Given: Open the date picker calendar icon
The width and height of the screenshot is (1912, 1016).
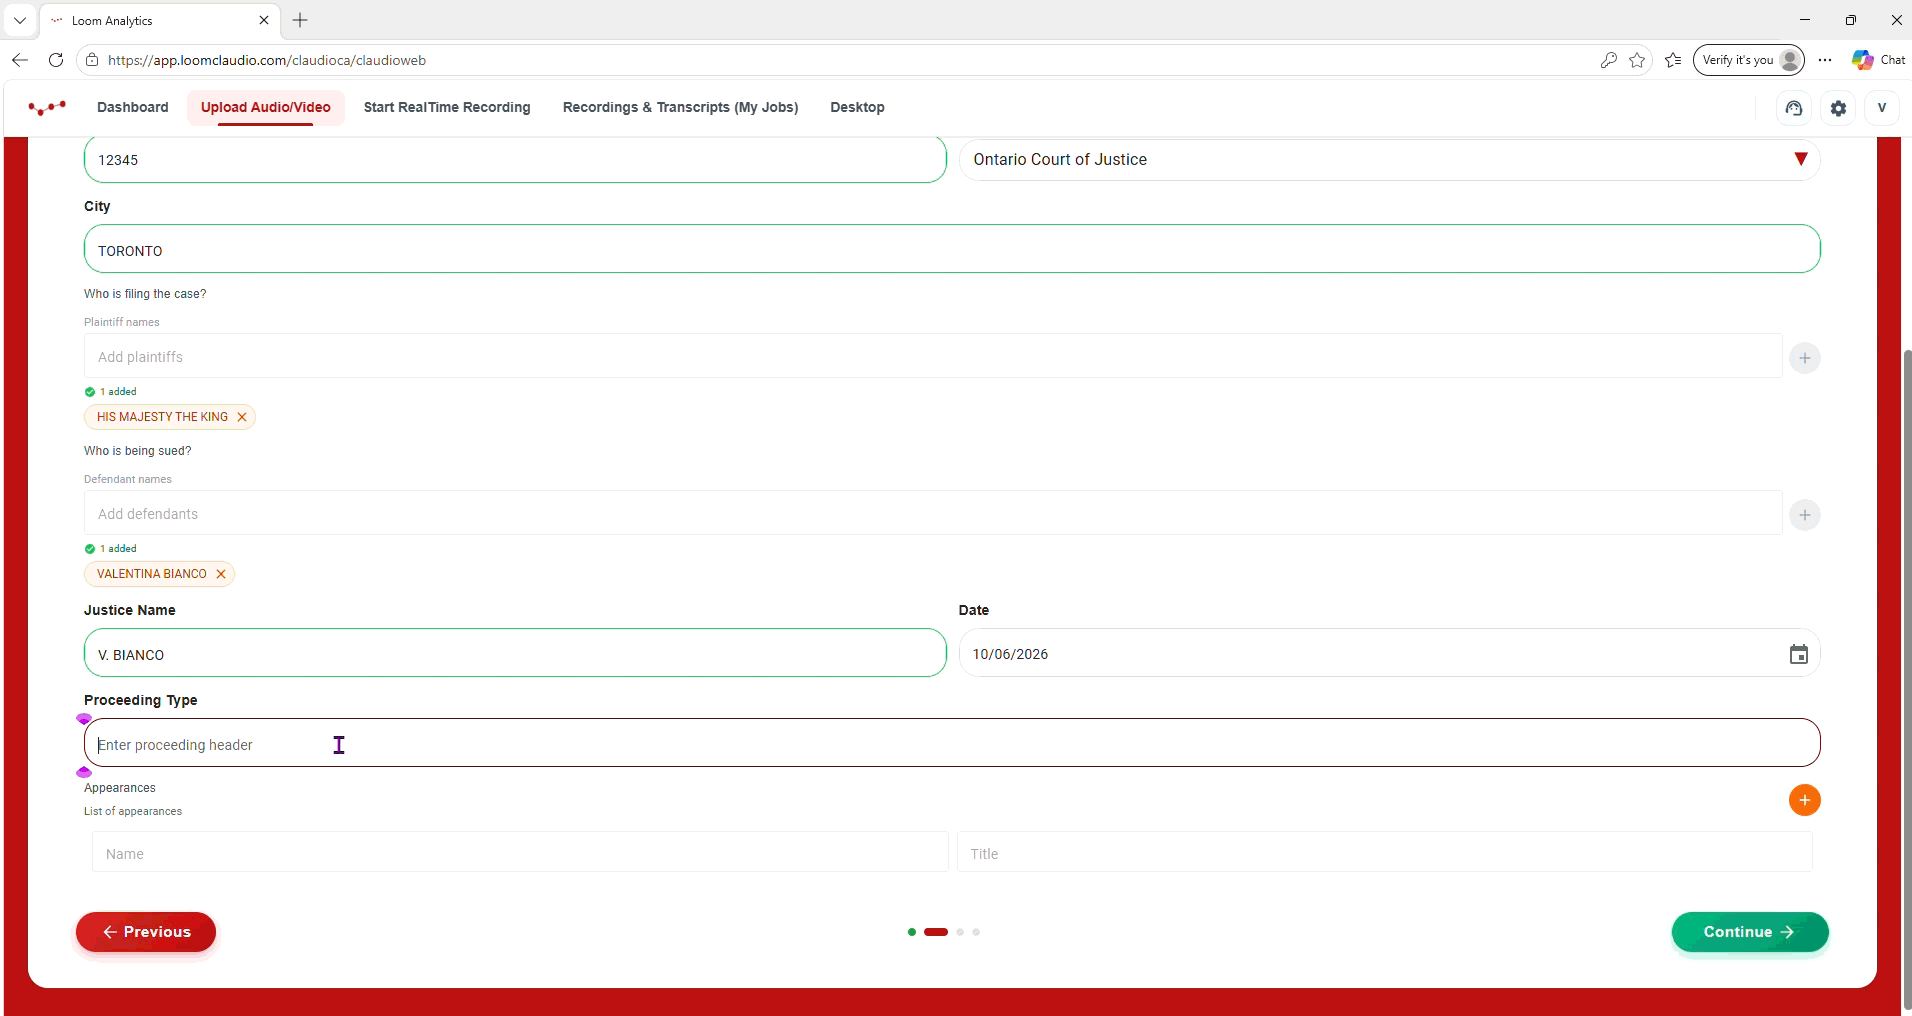Looking at the screenshot, I should (x=1798, y=654).
